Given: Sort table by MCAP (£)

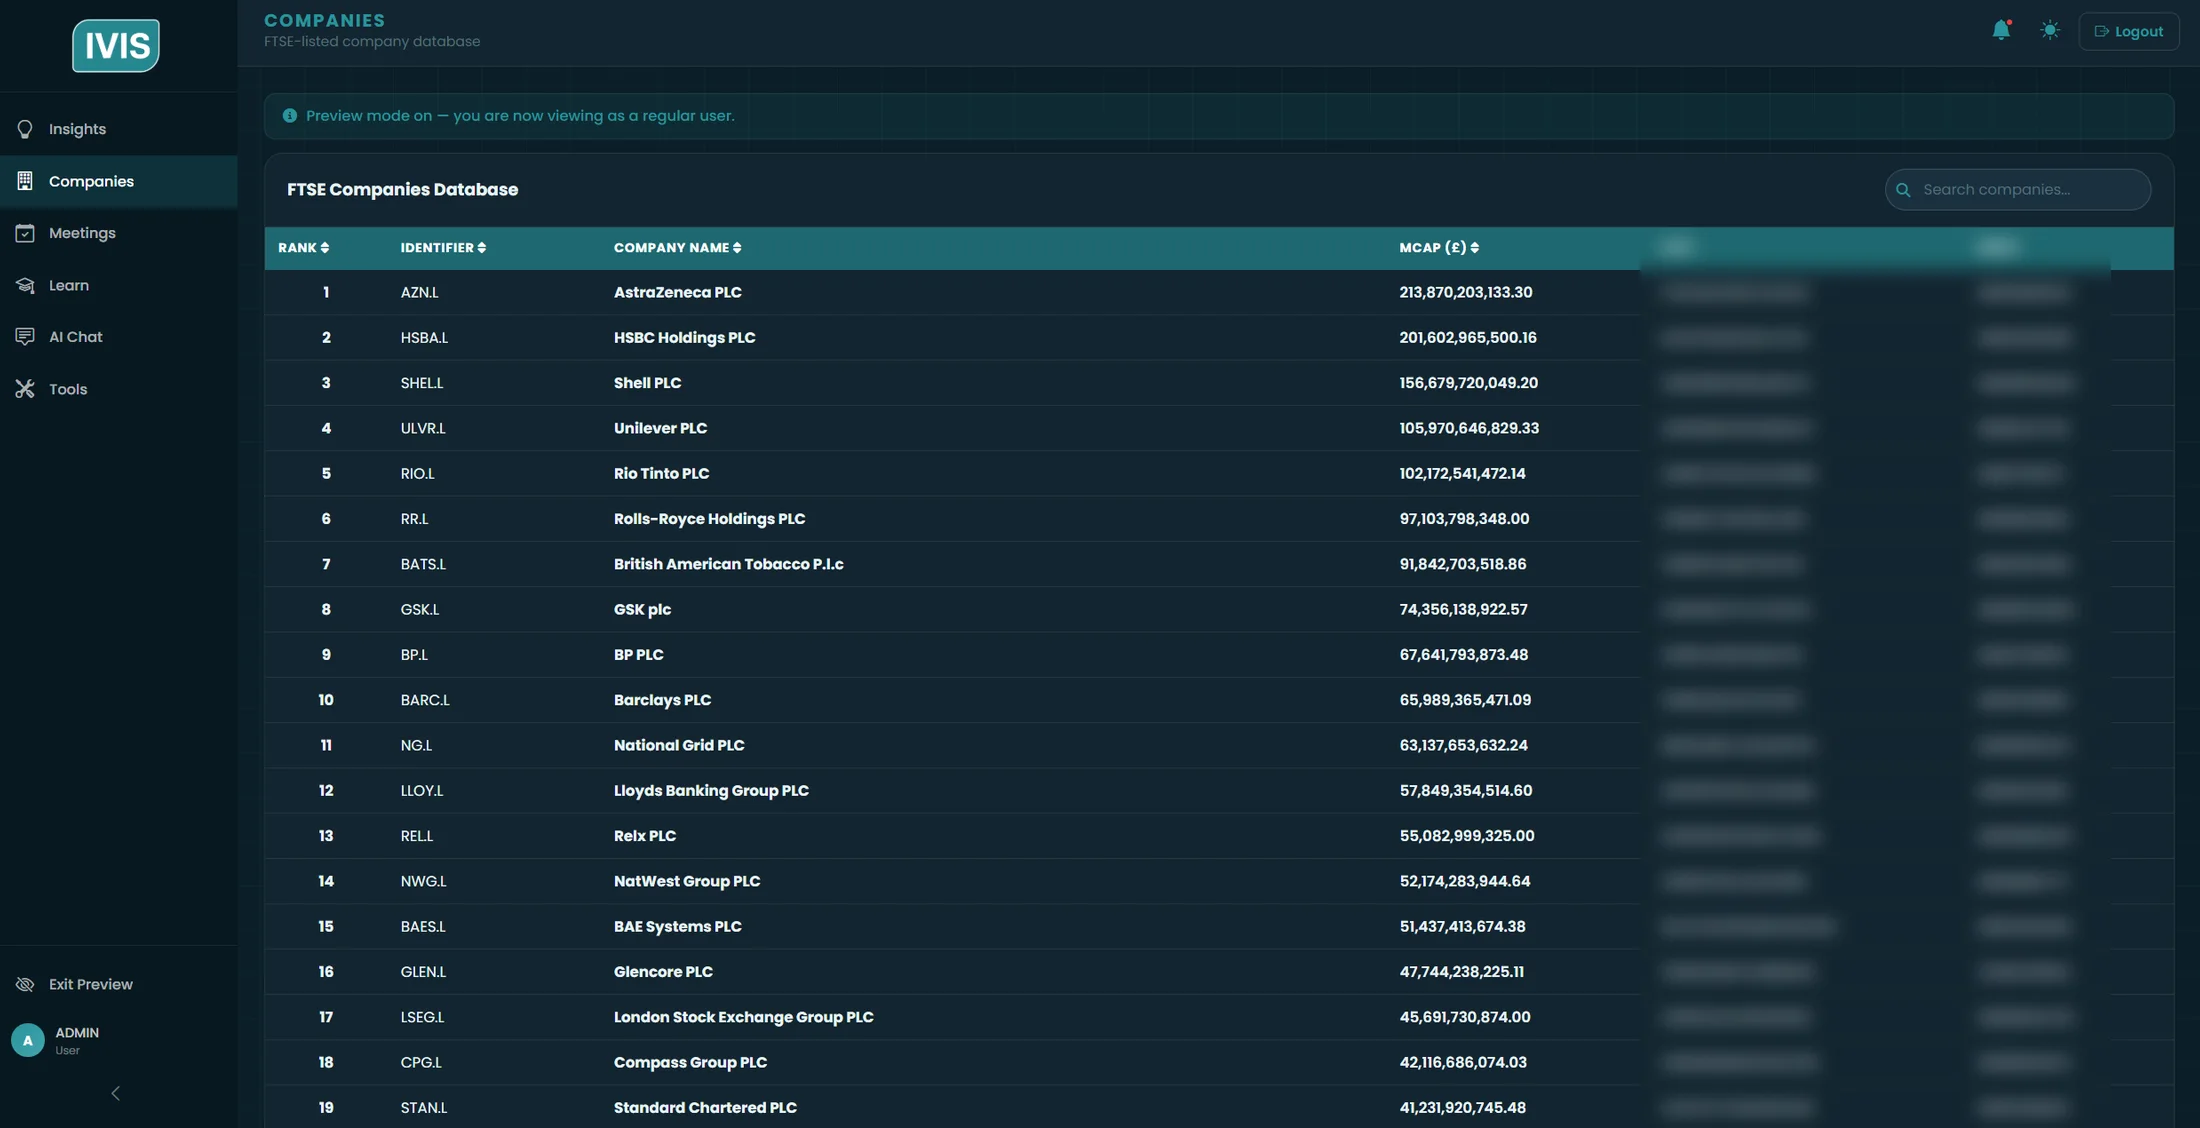Looking at the screenshot, I should coord(1439,248).
